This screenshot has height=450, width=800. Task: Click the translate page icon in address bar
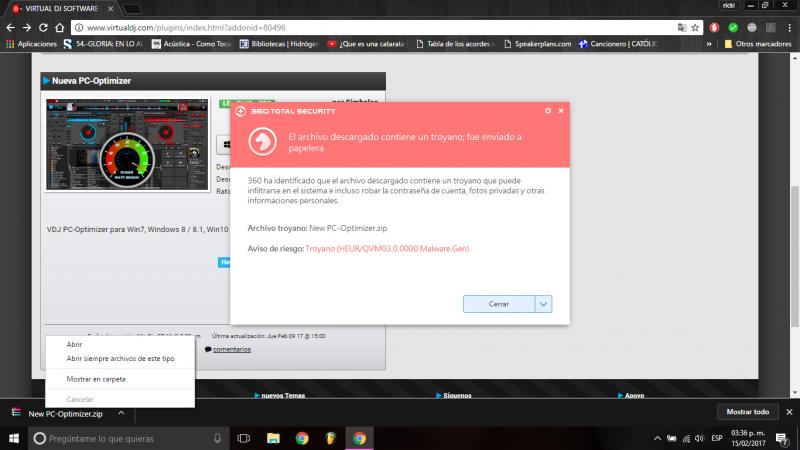tap(682, 28)
